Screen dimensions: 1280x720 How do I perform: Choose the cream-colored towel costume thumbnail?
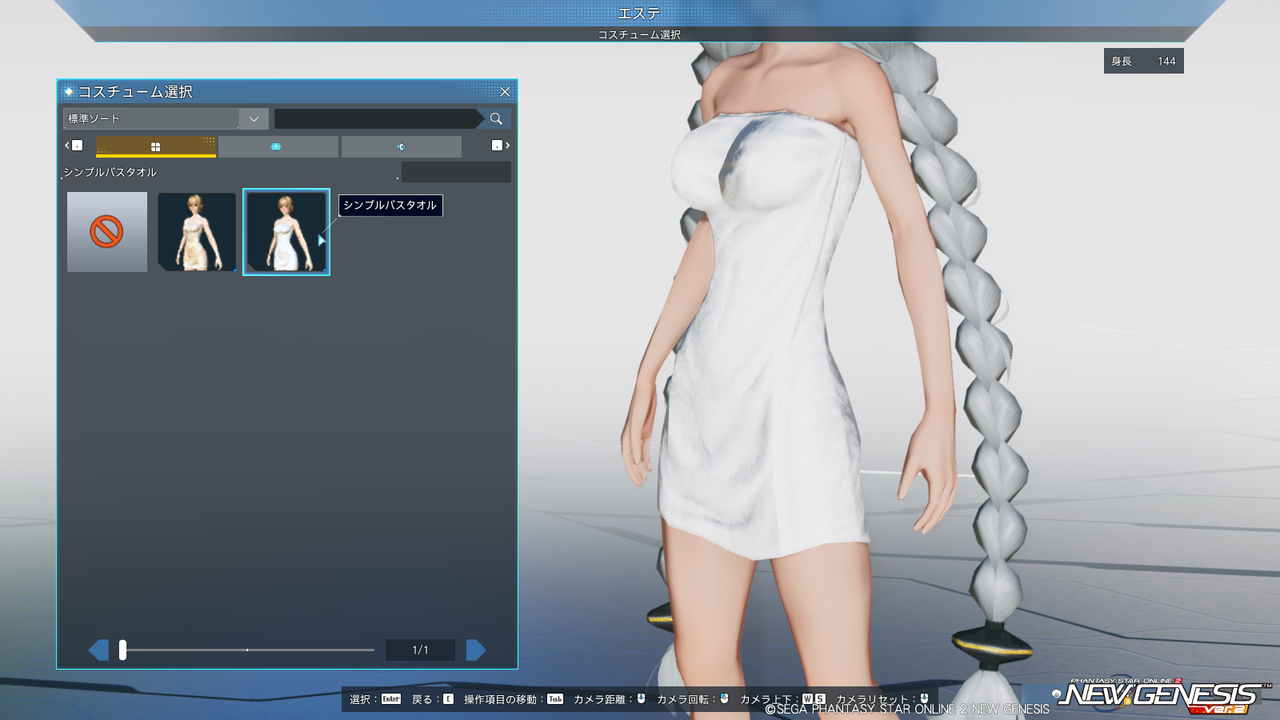pos(197,232)
